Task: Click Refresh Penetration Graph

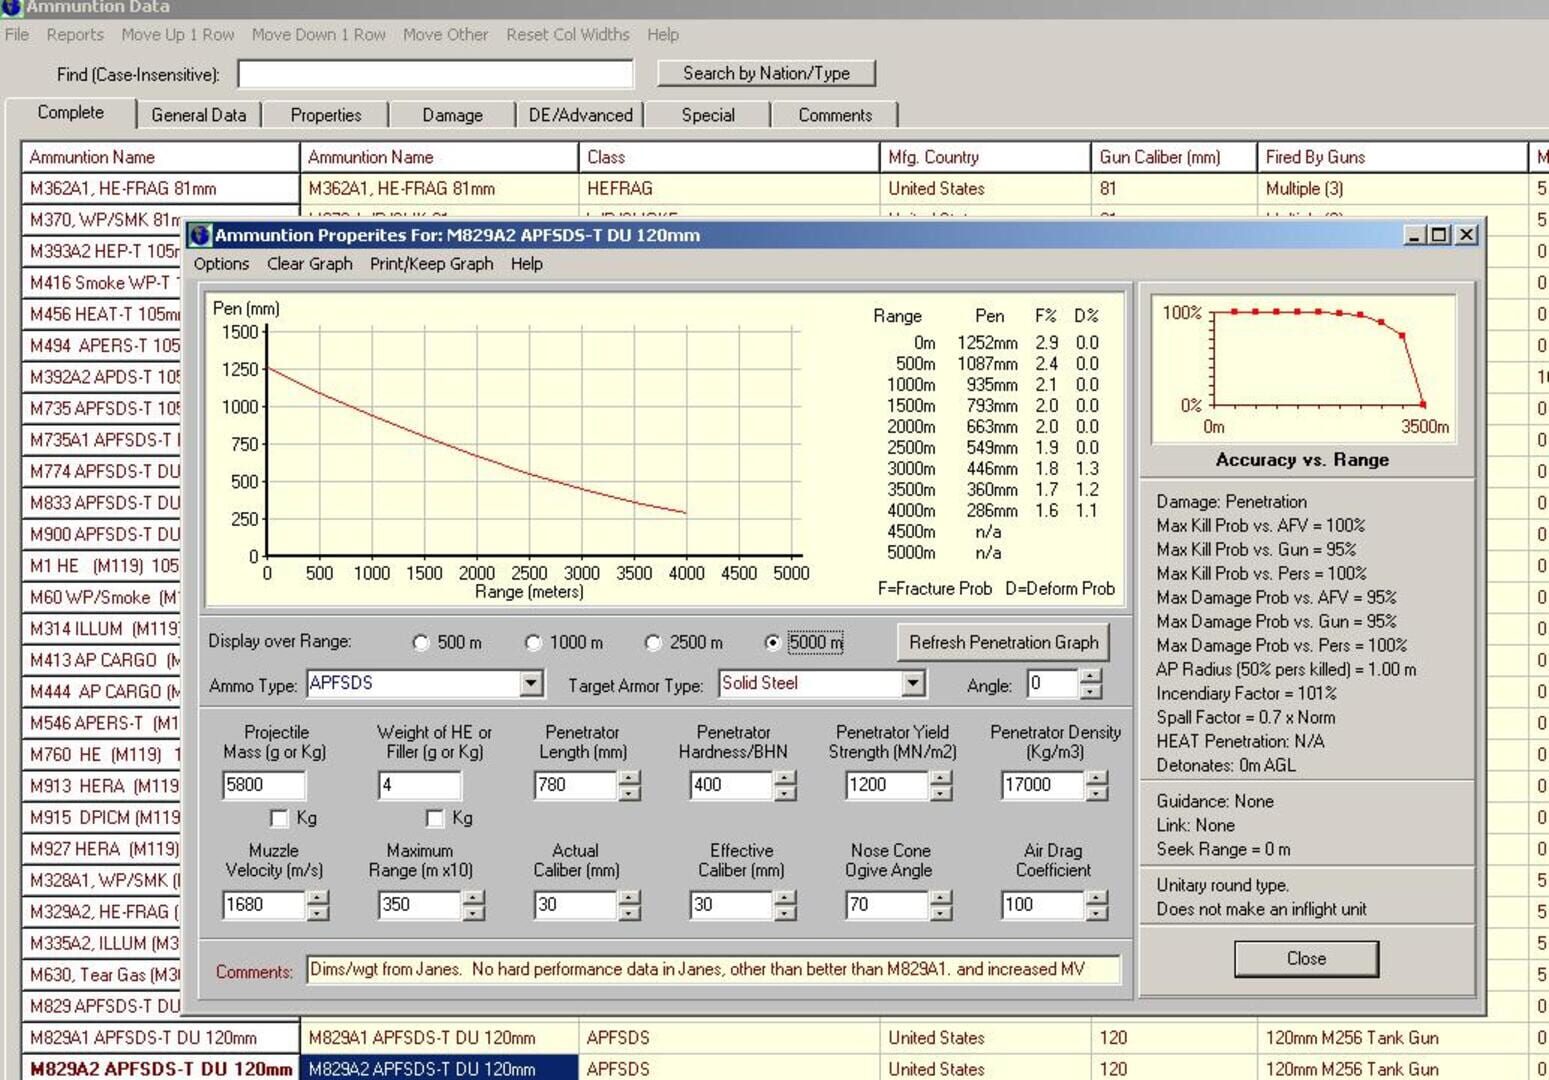Action: [x=1003, y=642]
